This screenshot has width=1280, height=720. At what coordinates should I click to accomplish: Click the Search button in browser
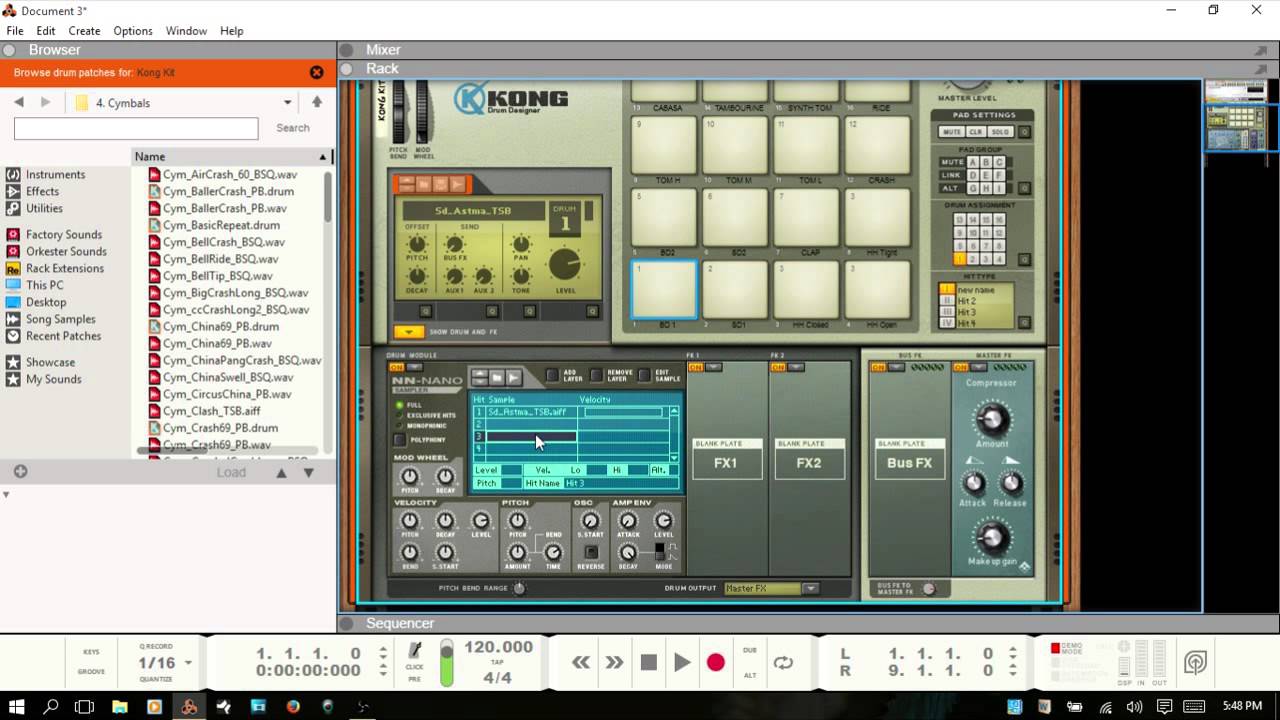[x=293, y=128]
